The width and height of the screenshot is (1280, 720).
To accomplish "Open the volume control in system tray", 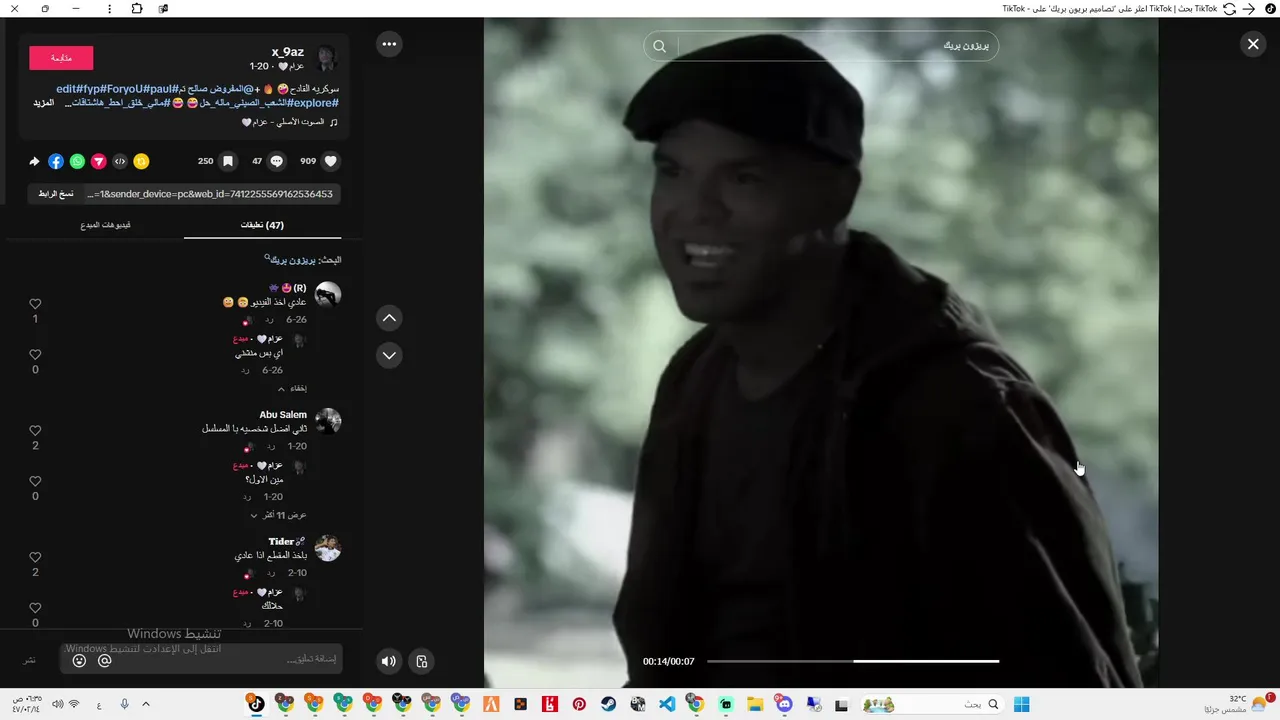I will coord(57,704).
